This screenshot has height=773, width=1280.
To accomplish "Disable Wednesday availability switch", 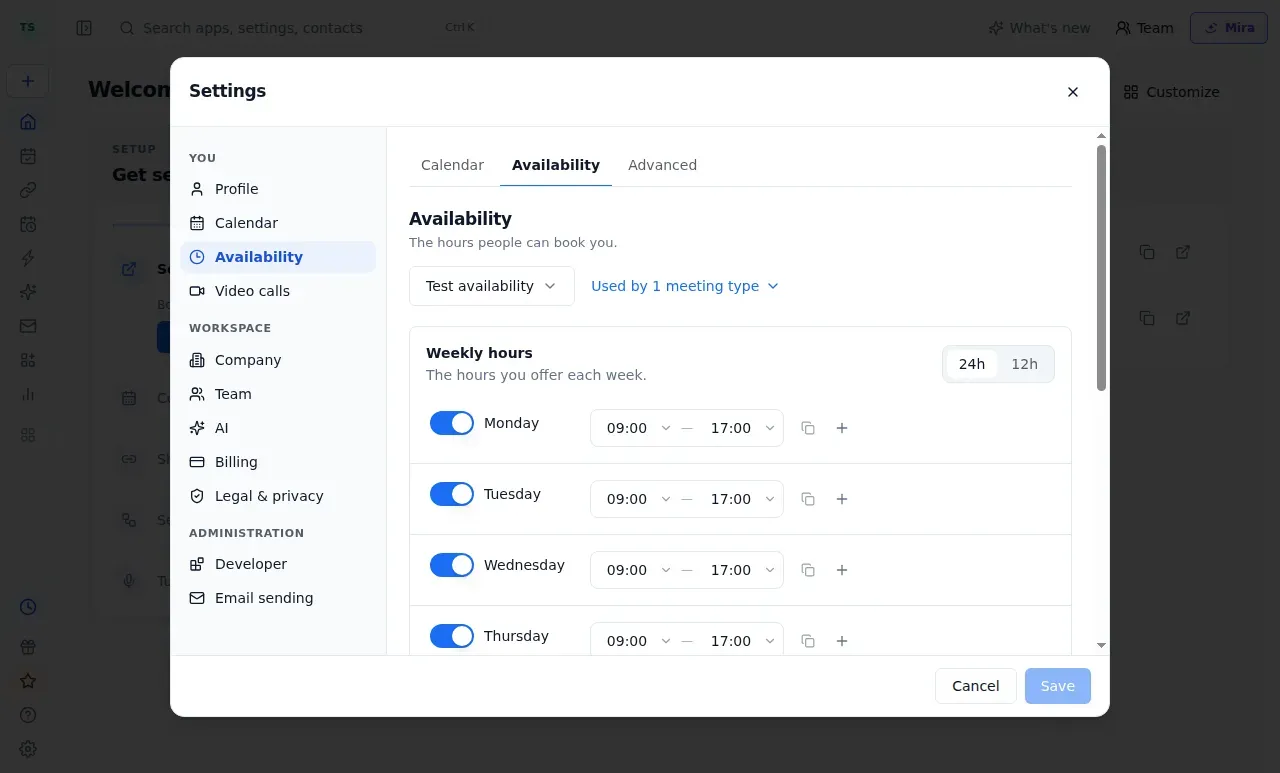I will point(452,565).
